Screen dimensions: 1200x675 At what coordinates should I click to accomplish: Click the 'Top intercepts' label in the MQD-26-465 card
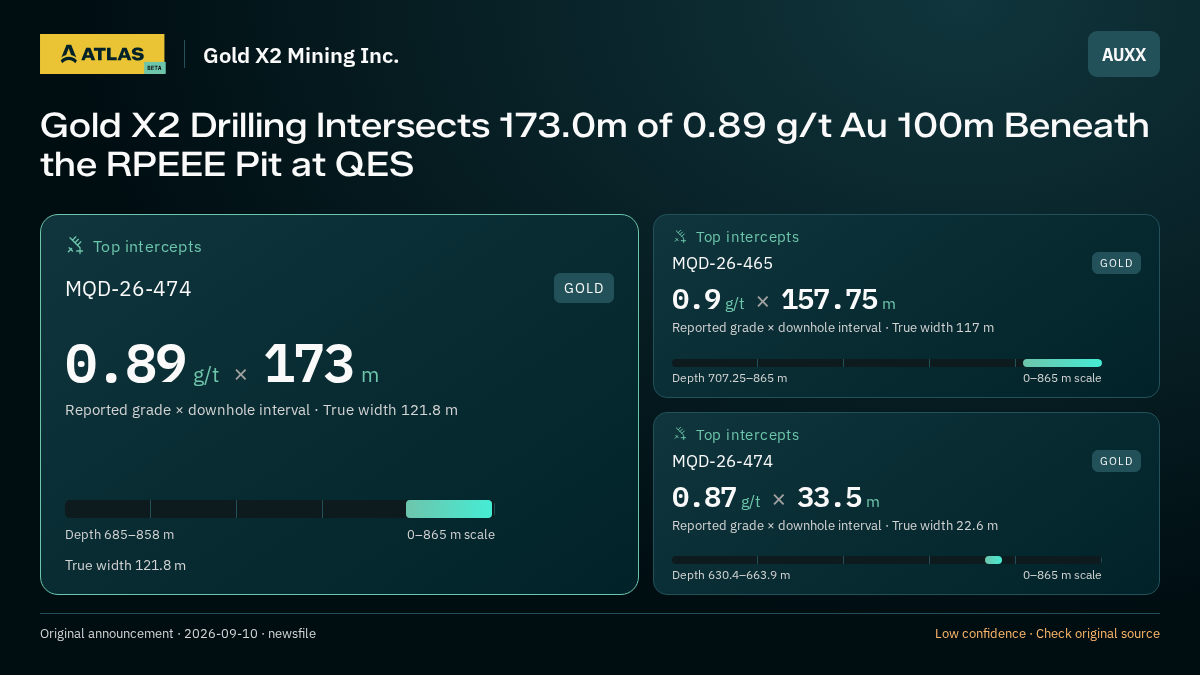click(x=747, y=237)
